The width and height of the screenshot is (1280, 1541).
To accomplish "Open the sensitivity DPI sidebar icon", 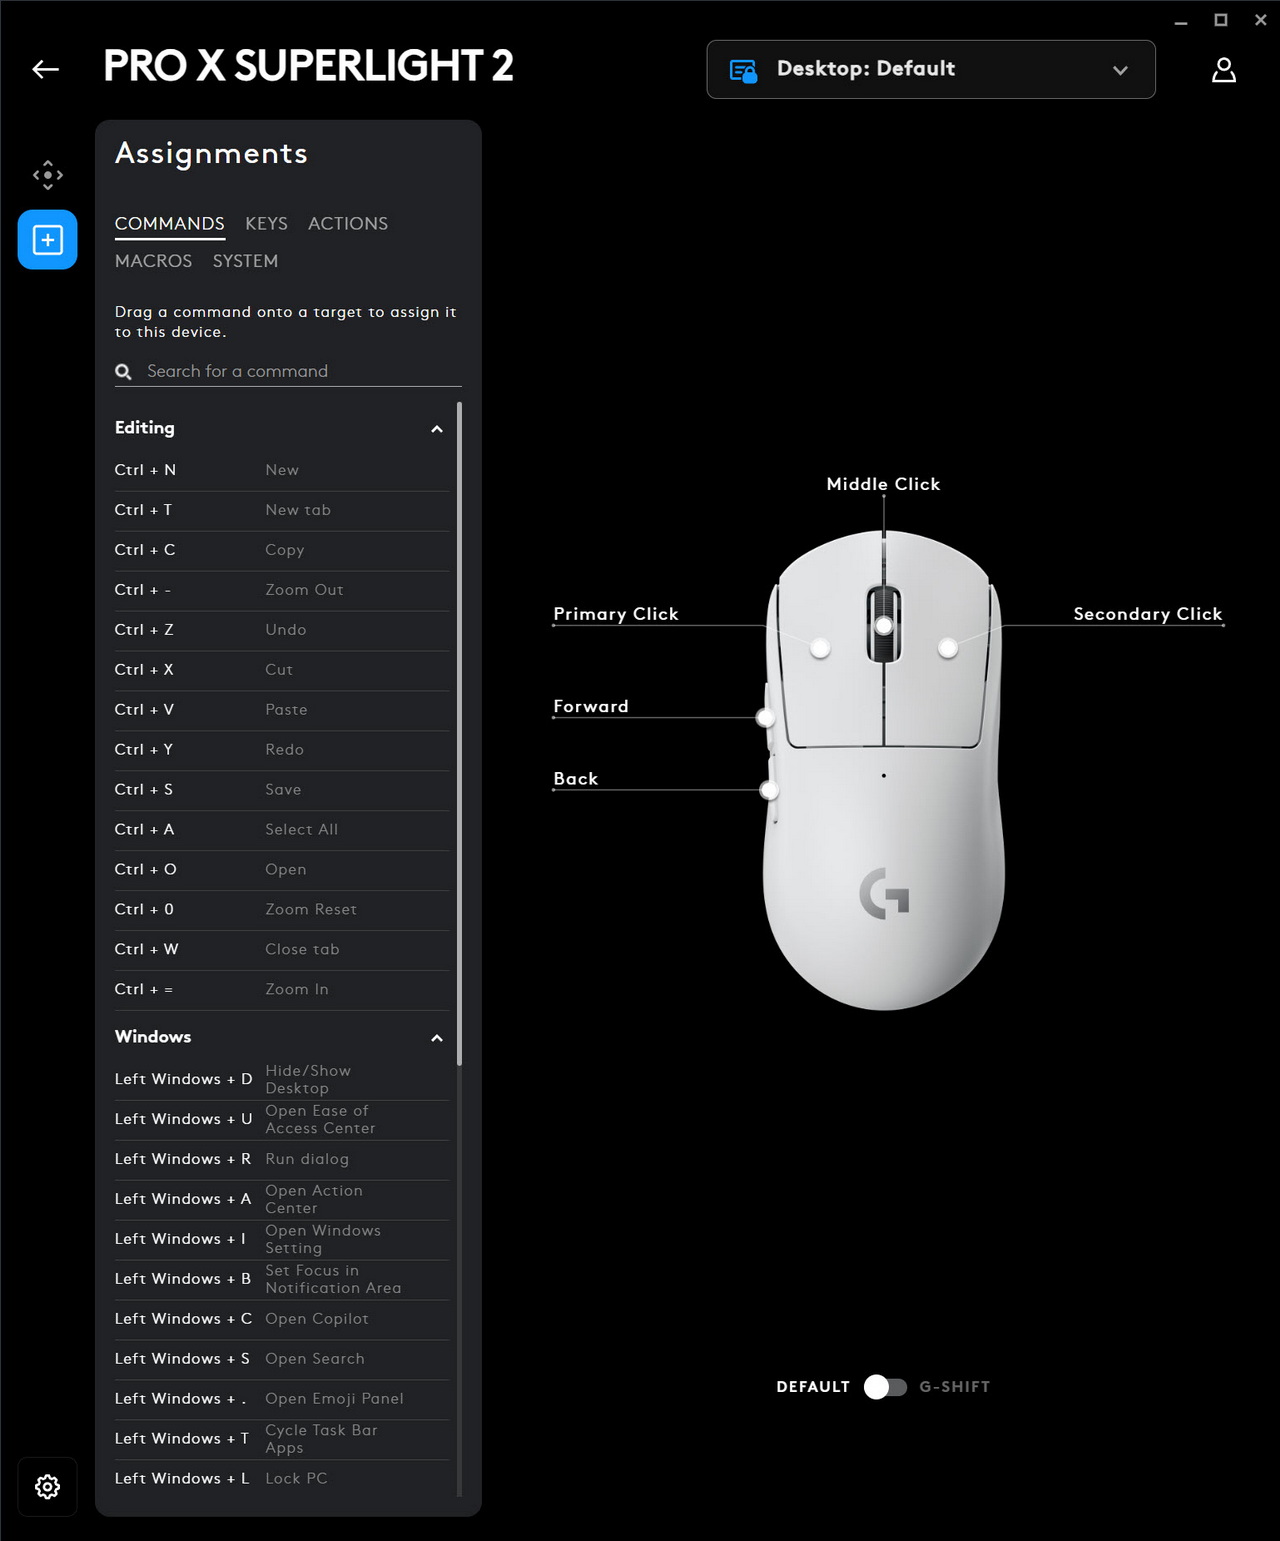I will (x=47, y=175).
